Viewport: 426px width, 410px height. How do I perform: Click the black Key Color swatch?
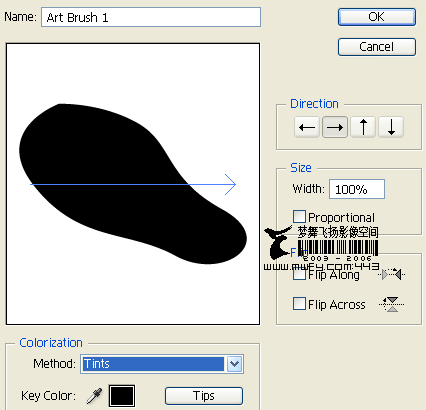(x=122, y=396)
